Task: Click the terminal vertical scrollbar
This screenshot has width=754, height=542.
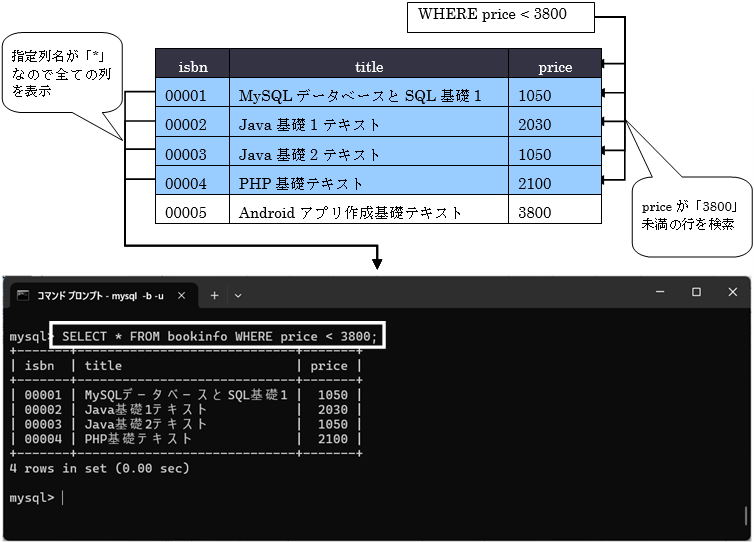Action: [746, 515]
